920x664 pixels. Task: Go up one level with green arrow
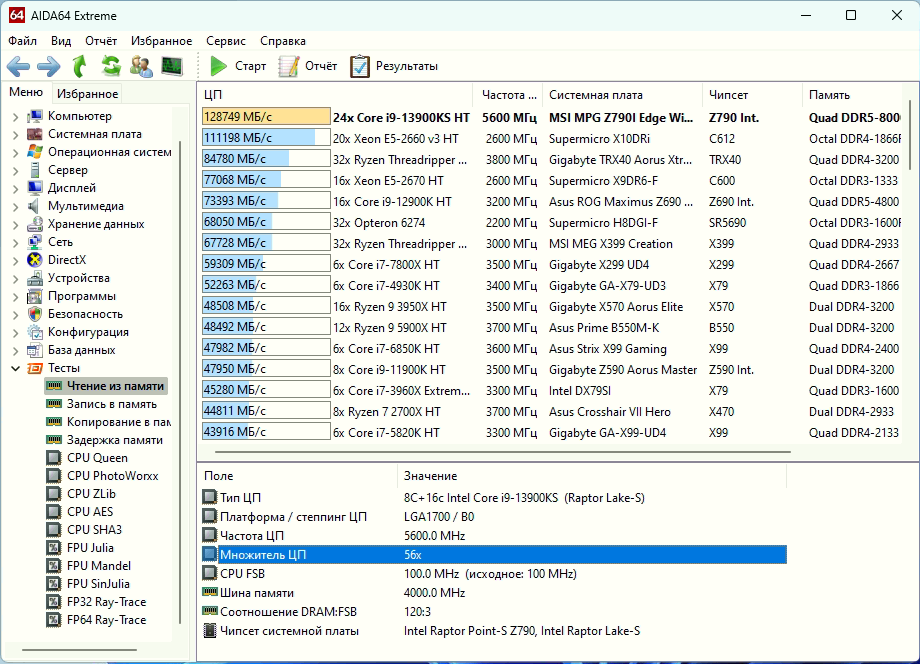pos(79,66)
